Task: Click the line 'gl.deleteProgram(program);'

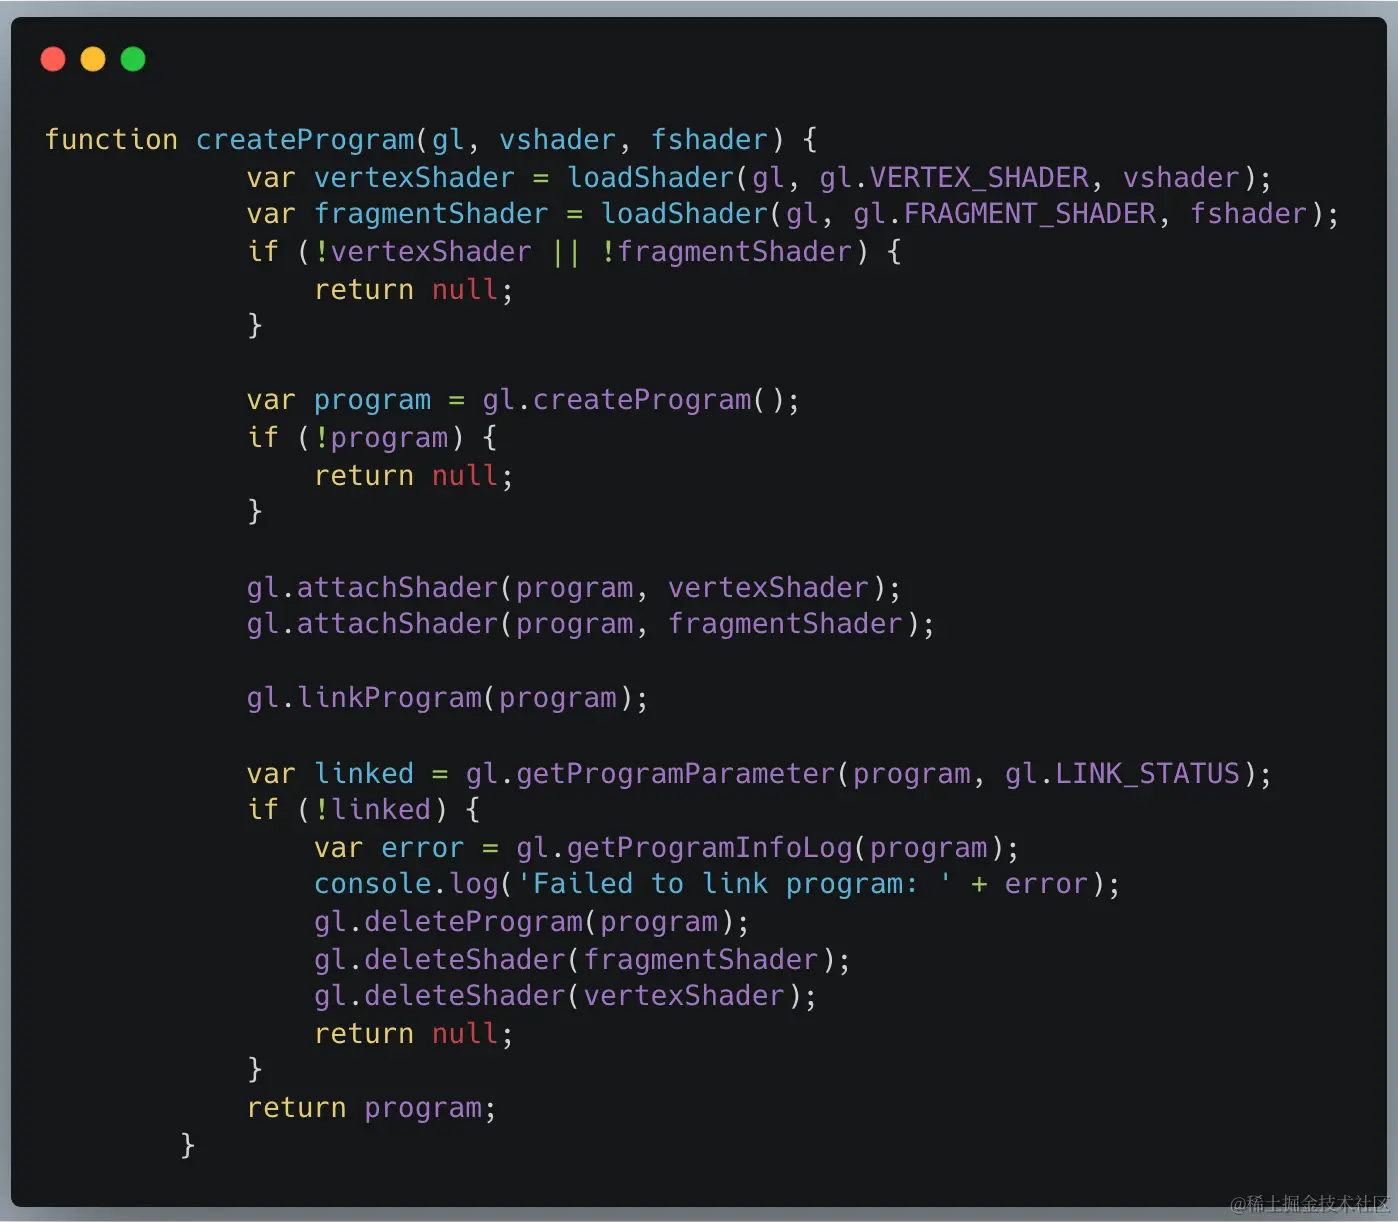Action: (x=532, y=922)
